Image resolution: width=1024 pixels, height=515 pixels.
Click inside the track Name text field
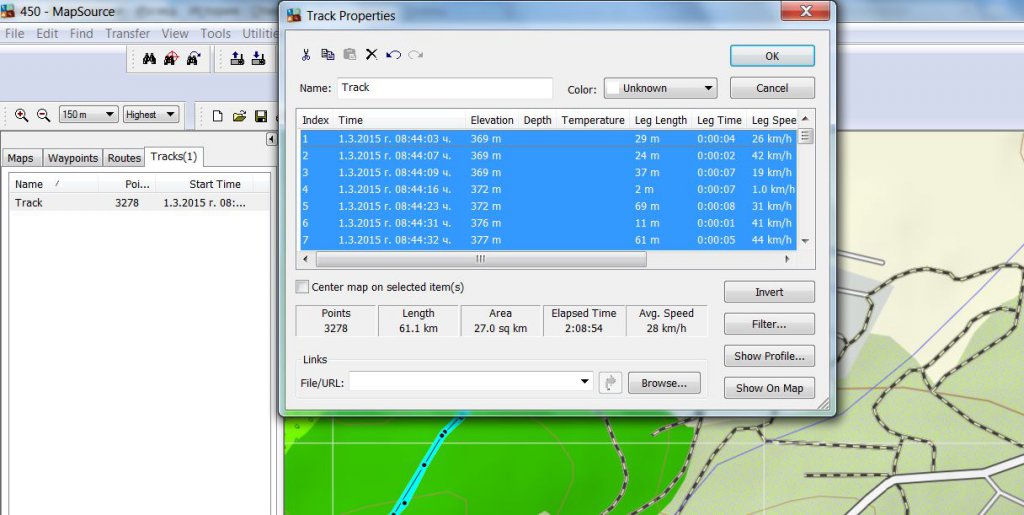click(x=445, y=88)
